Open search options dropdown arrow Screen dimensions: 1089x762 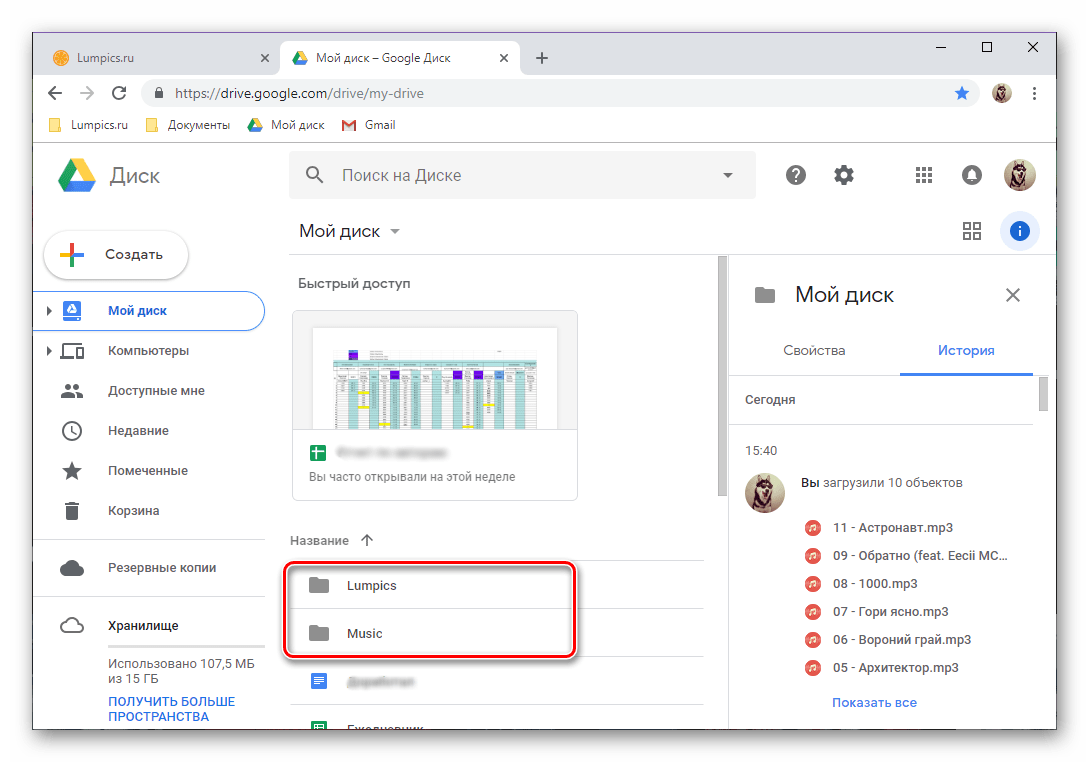[727, 176]
